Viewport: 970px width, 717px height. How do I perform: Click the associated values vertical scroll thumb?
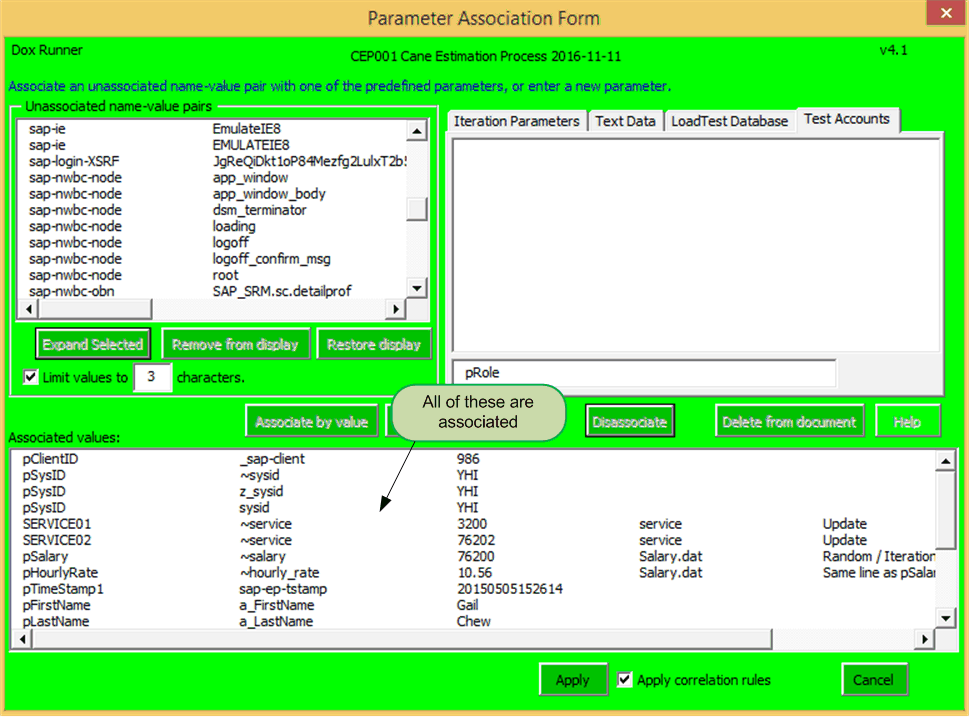click(945, 510)
